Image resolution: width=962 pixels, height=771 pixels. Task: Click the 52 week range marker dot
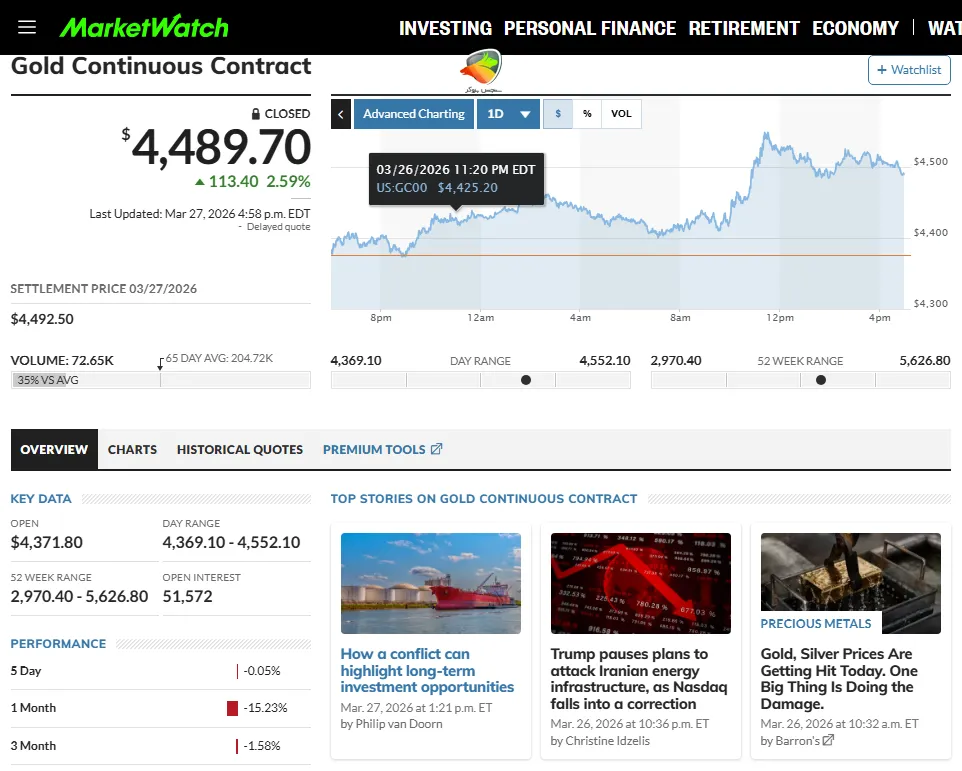coord(821,380)
